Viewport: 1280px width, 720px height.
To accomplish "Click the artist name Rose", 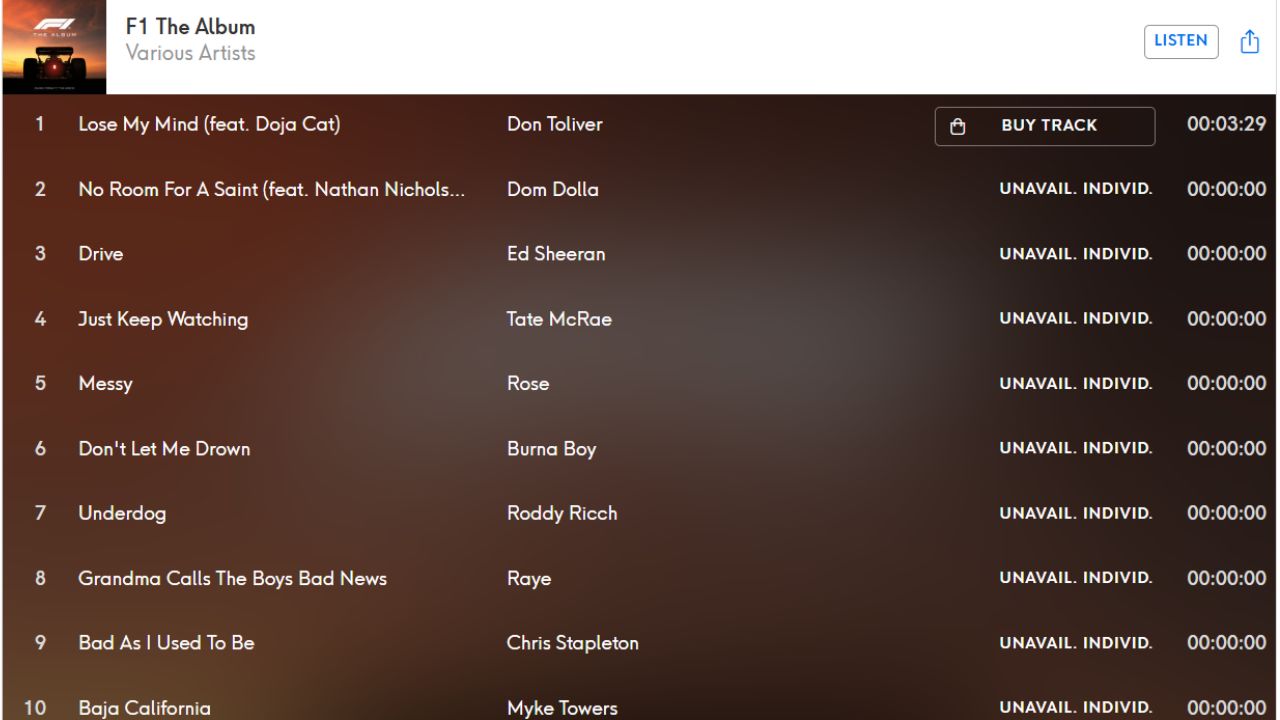I will 528,383.
